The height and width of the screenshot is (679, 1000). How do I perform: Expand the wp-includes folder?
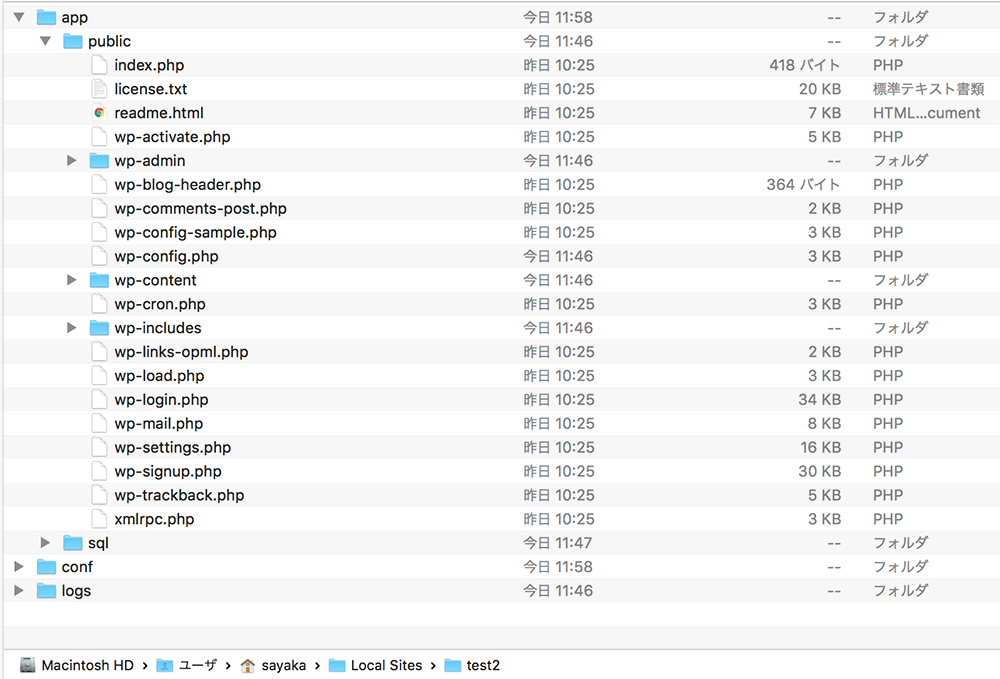[71, 328]
